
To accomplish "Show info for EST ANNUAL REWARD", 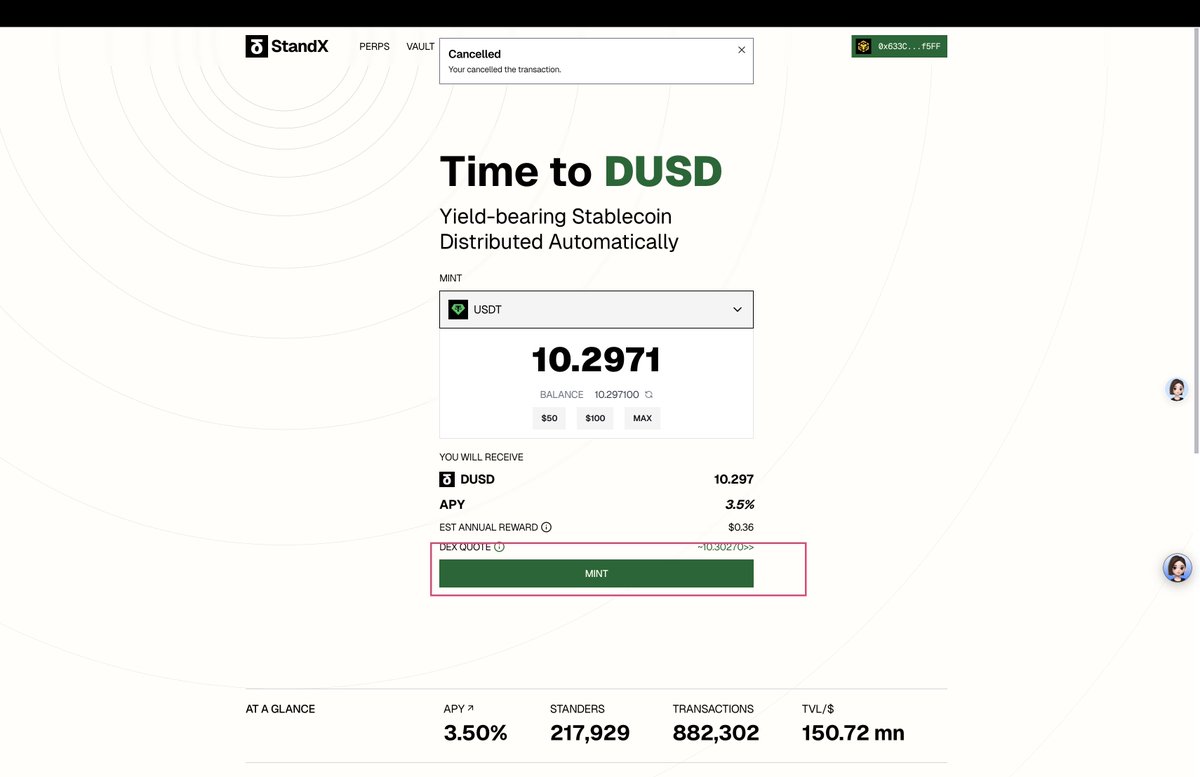I will click(546, 527).
